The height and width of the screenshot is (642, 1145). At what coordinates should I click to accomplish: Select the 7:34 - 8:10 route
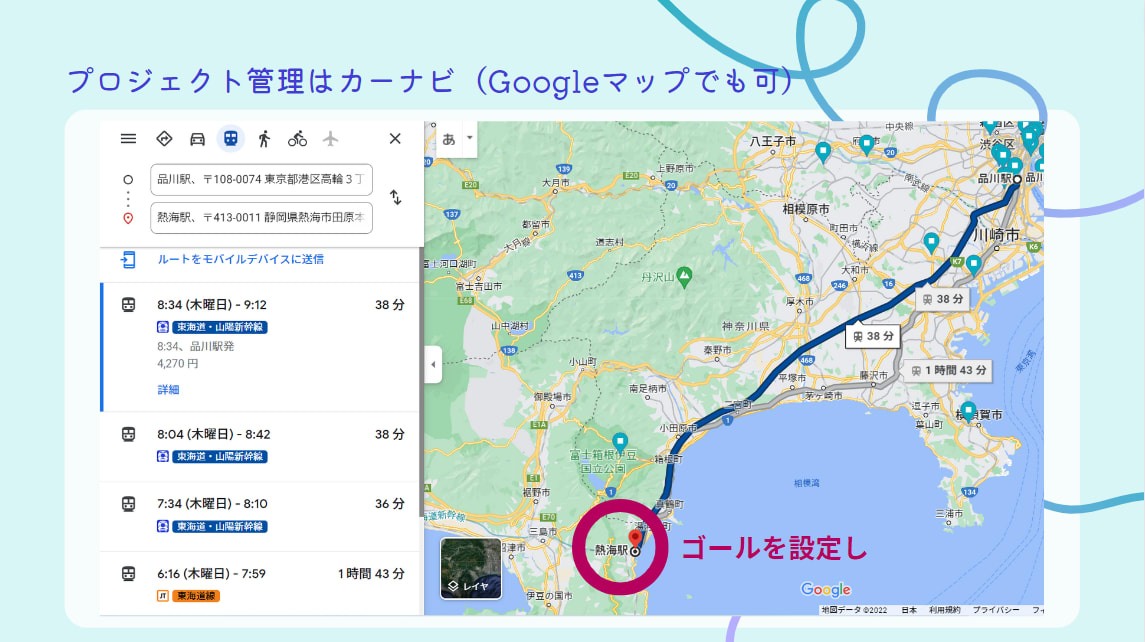(261, 516)
